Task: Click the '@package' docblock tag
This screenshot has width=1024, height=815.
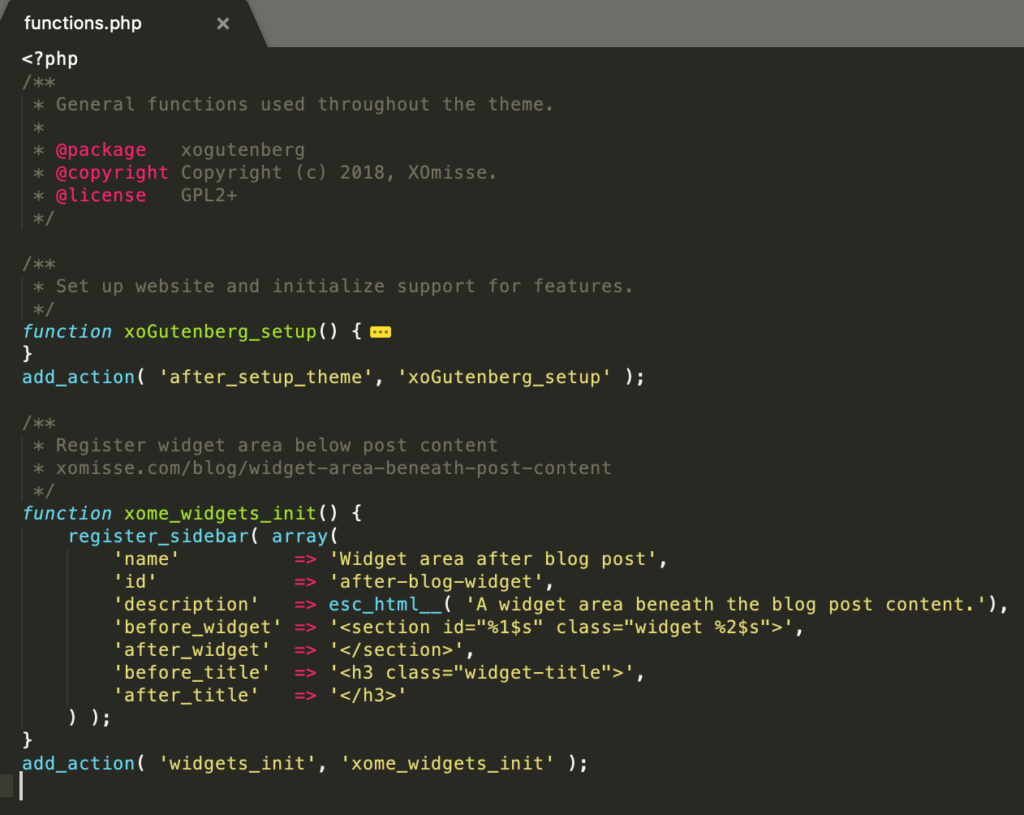Action: (x=101, y=150)
